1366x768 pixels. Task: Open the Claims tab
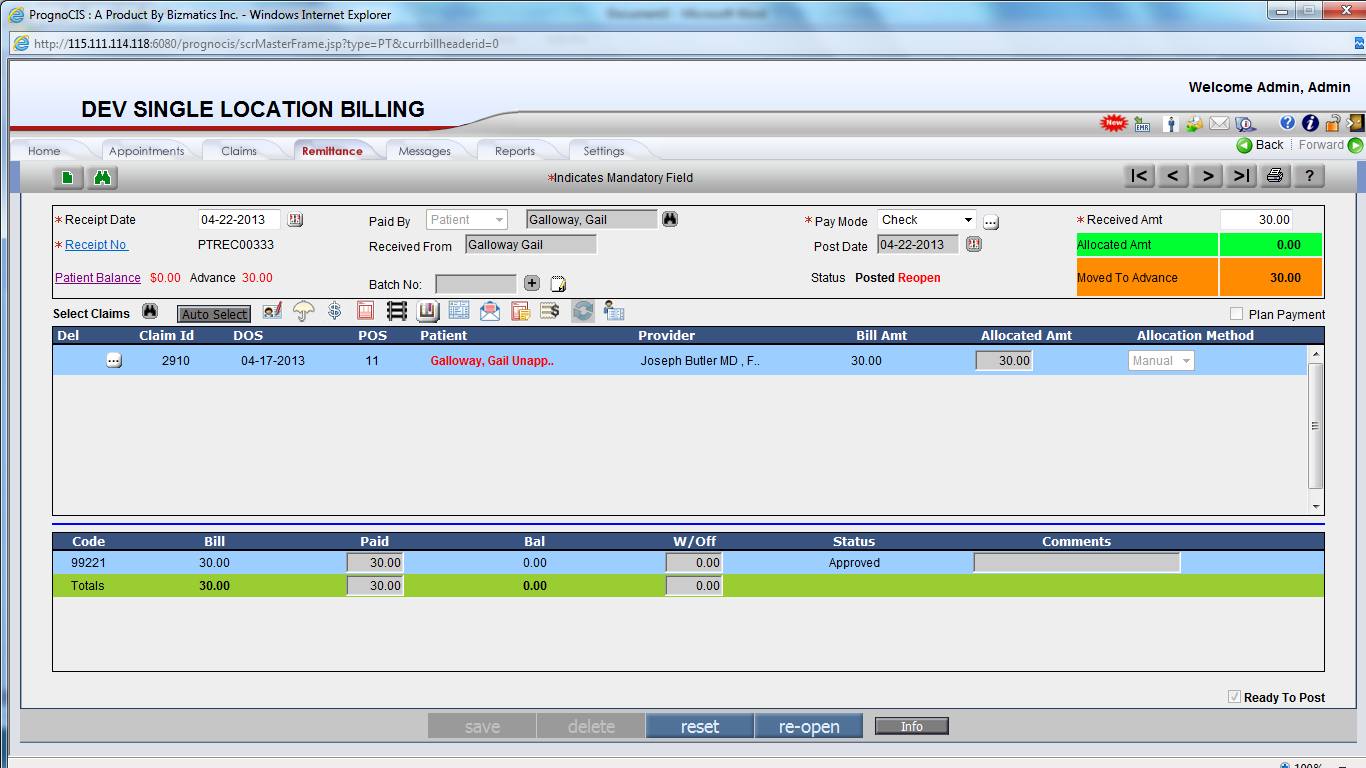point(239,151)
